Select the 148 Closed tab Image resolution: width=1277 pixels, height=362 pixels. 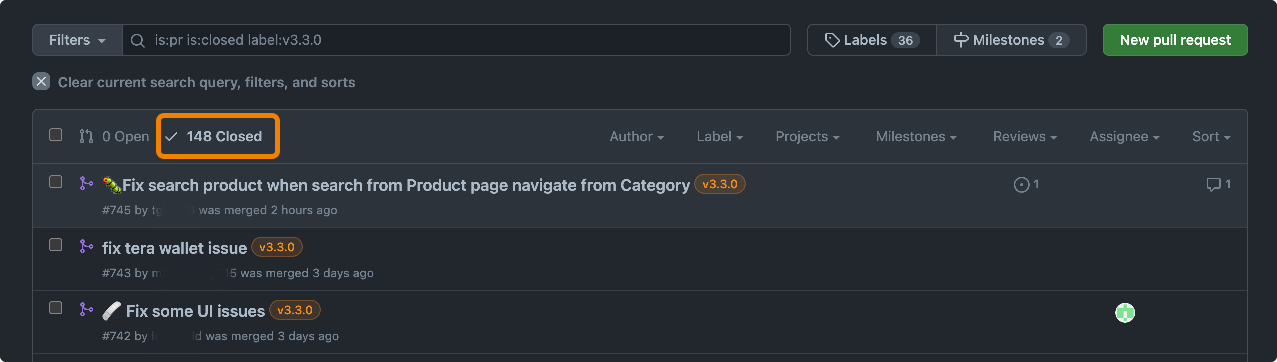click(217, 136)
